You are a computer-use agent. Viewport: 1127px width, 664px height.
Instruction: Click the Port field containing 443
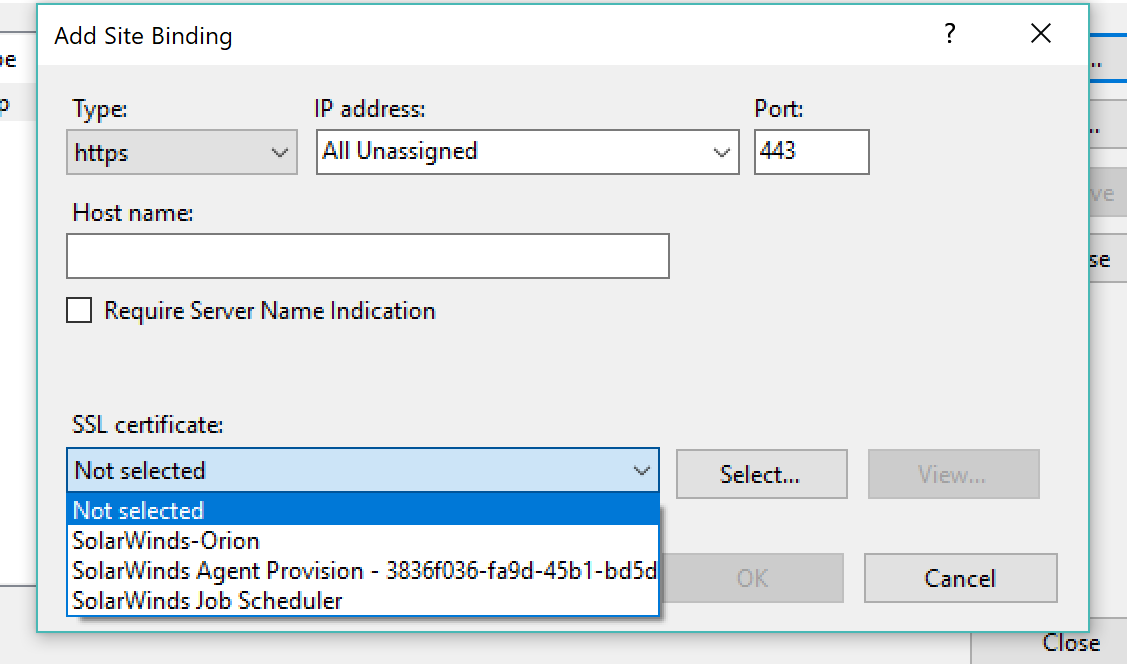[811, 152]
